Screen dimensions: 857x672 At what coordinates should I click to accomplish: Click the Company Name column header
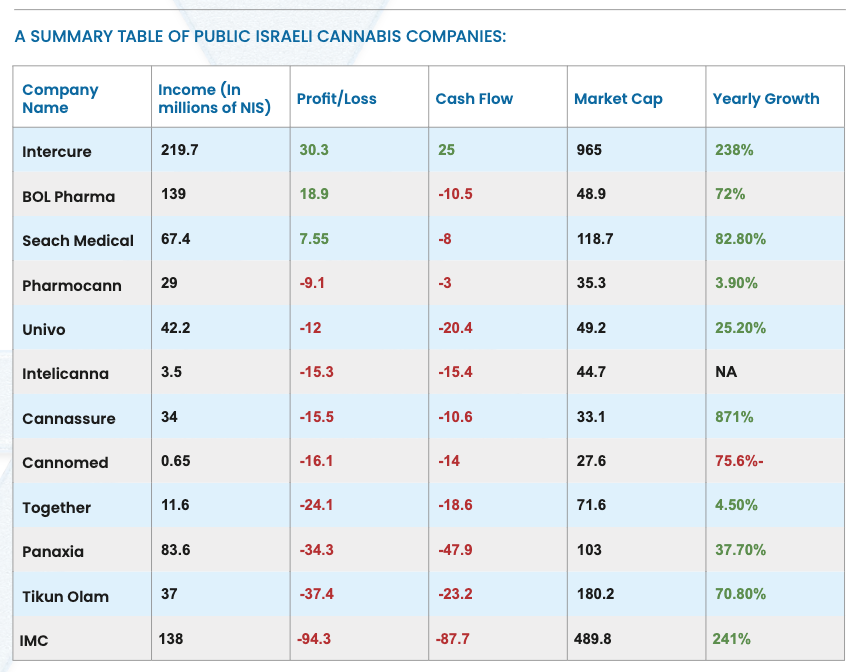click(60, 98)
